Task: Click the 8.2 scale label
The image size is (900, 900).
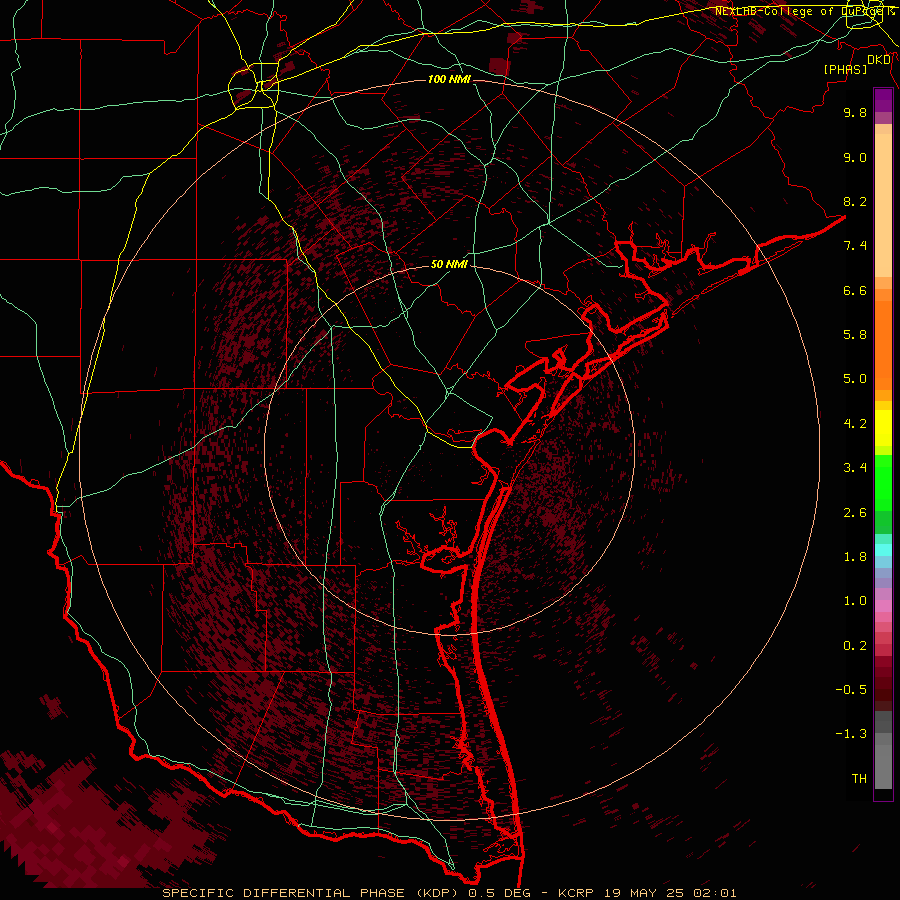Action: point(855,201)
